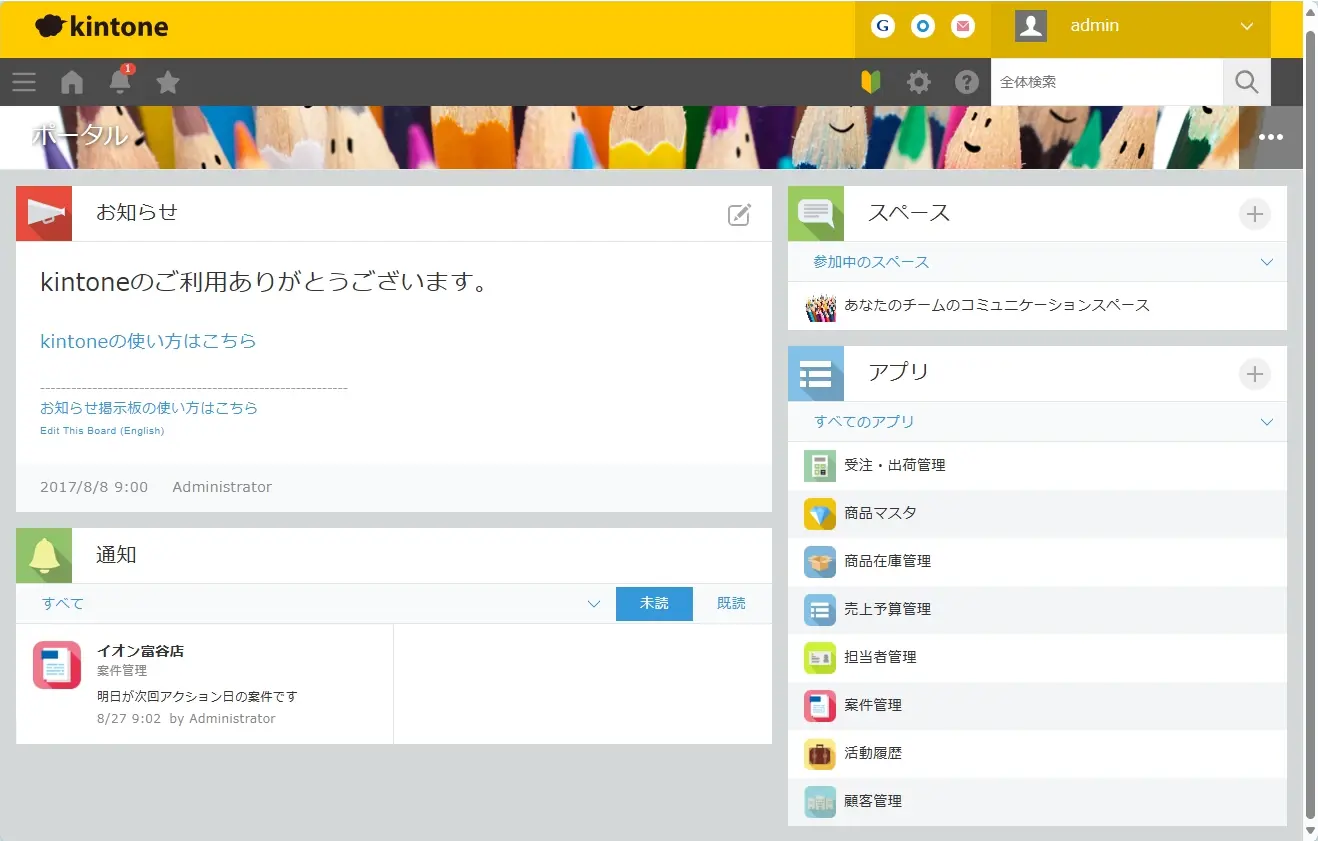Open the Edit This Board (English) link
This screenshot has height=841, width=1318.
point(102,431)
